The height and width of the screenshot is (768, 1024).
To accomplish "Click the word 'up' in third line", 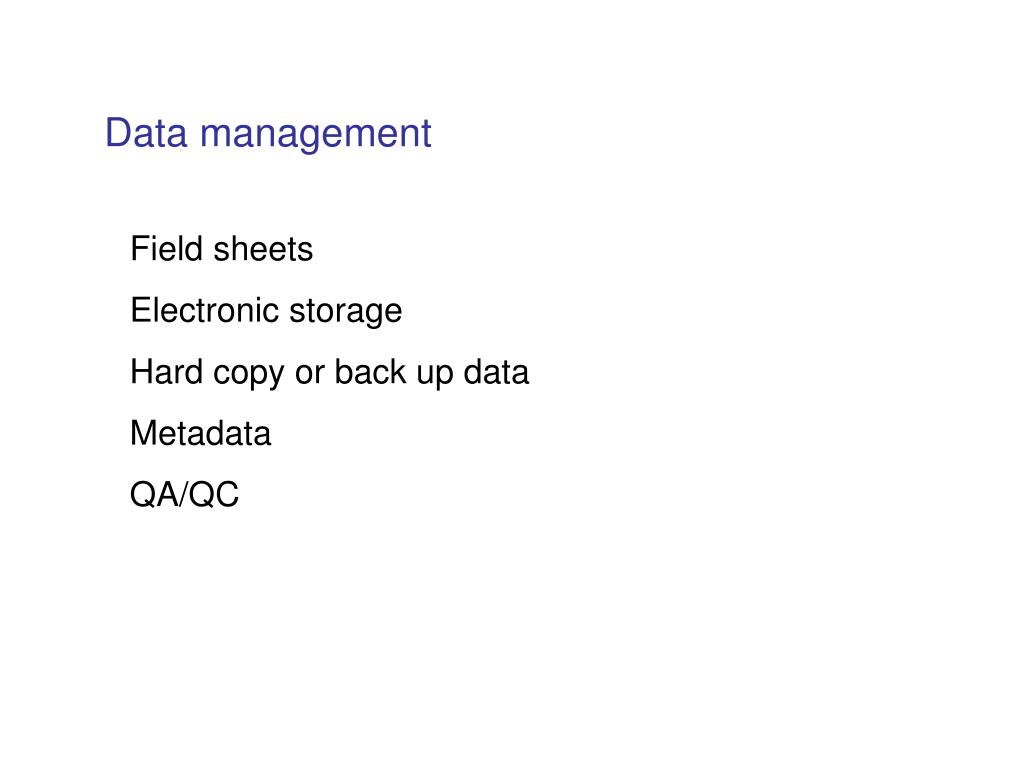I will 434,374.
